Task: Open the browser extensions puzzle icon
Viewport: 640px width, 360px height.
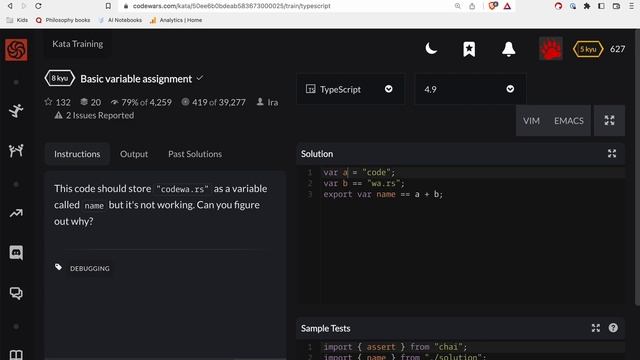Action: pyautogui.click(x=587, y=6)
